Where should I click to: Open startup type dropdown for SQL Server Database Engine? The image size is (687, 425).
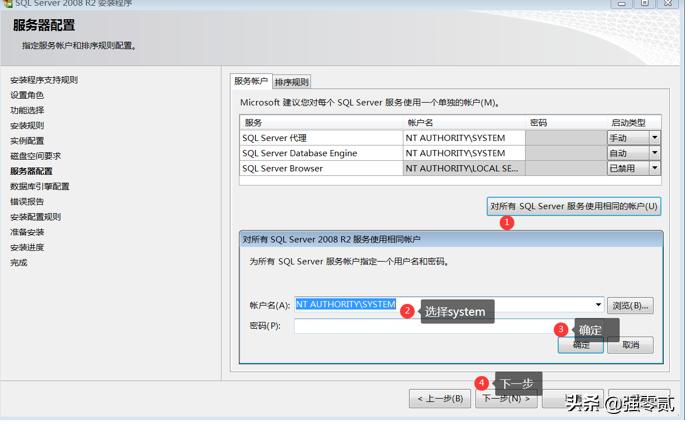click(655, 153)
